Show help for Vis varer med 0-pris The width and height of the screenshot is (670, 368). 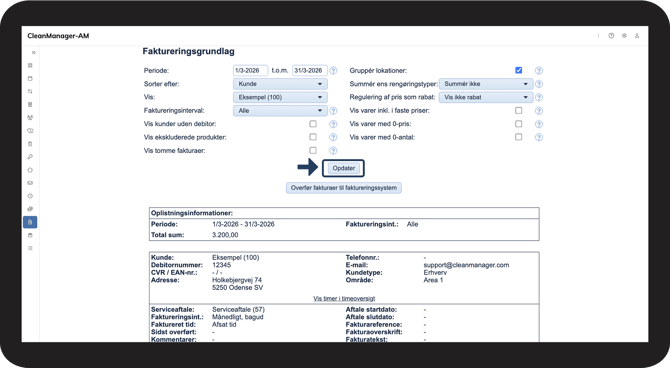(539, 124)
